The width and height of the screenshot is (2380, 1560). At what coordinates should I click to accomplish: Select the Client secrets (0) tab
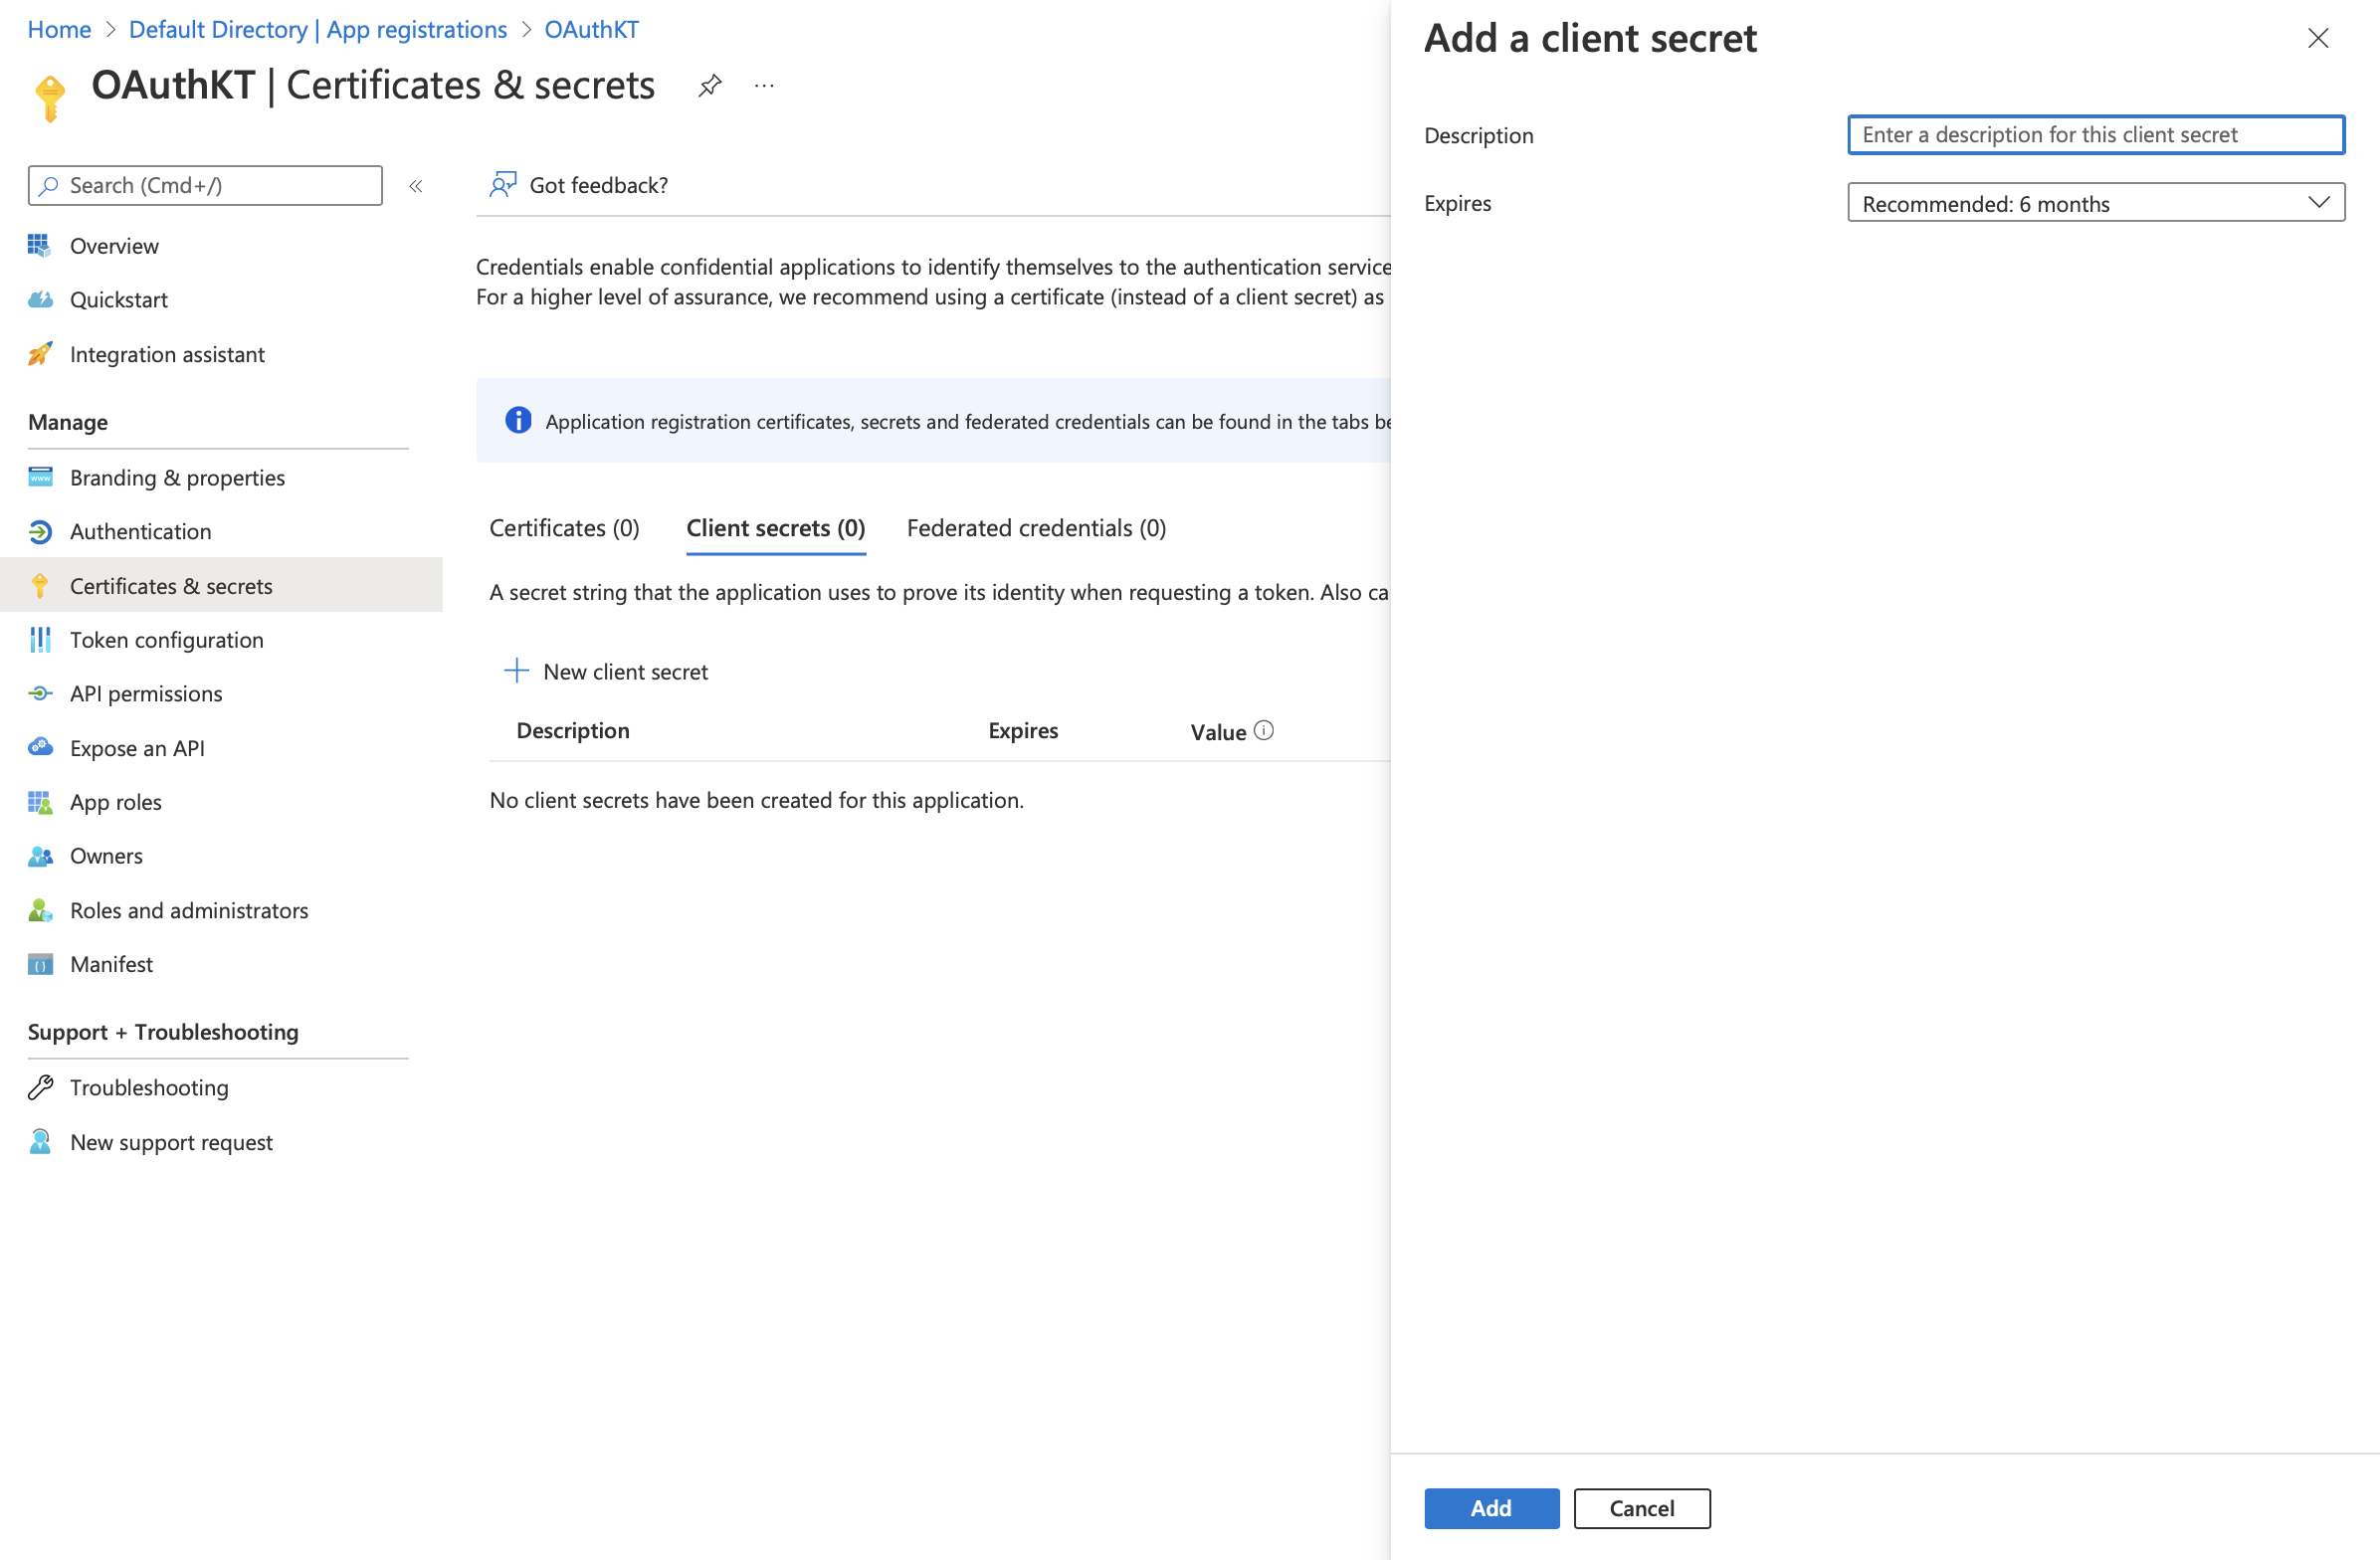click(775, 528)
